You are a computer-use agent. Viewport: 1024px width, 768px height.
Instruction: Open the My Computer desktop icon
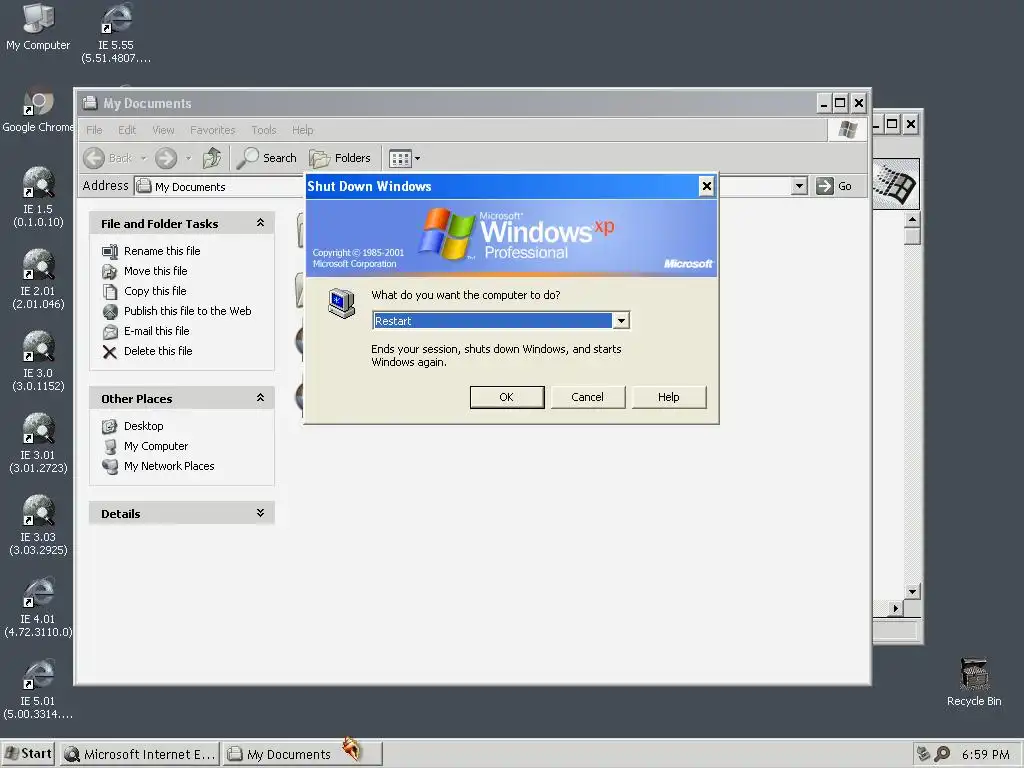click(38, 26)
